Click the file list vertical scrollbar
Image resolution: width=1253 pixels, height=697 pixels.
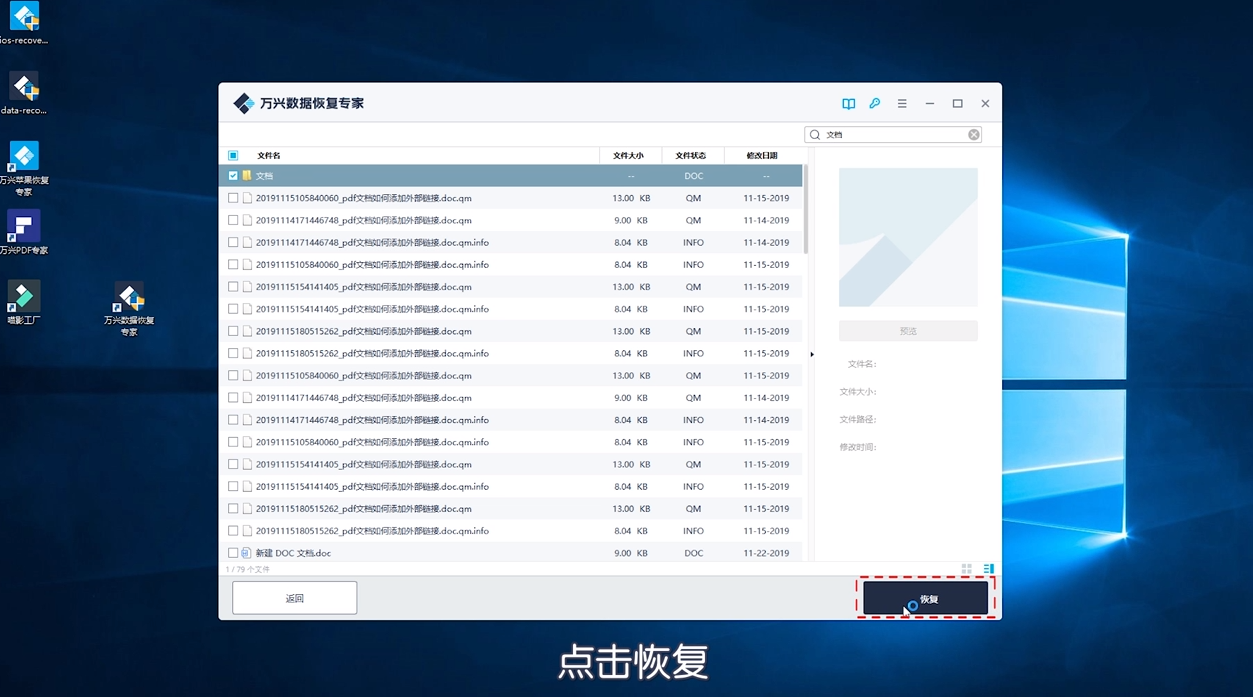coord(806,210)
